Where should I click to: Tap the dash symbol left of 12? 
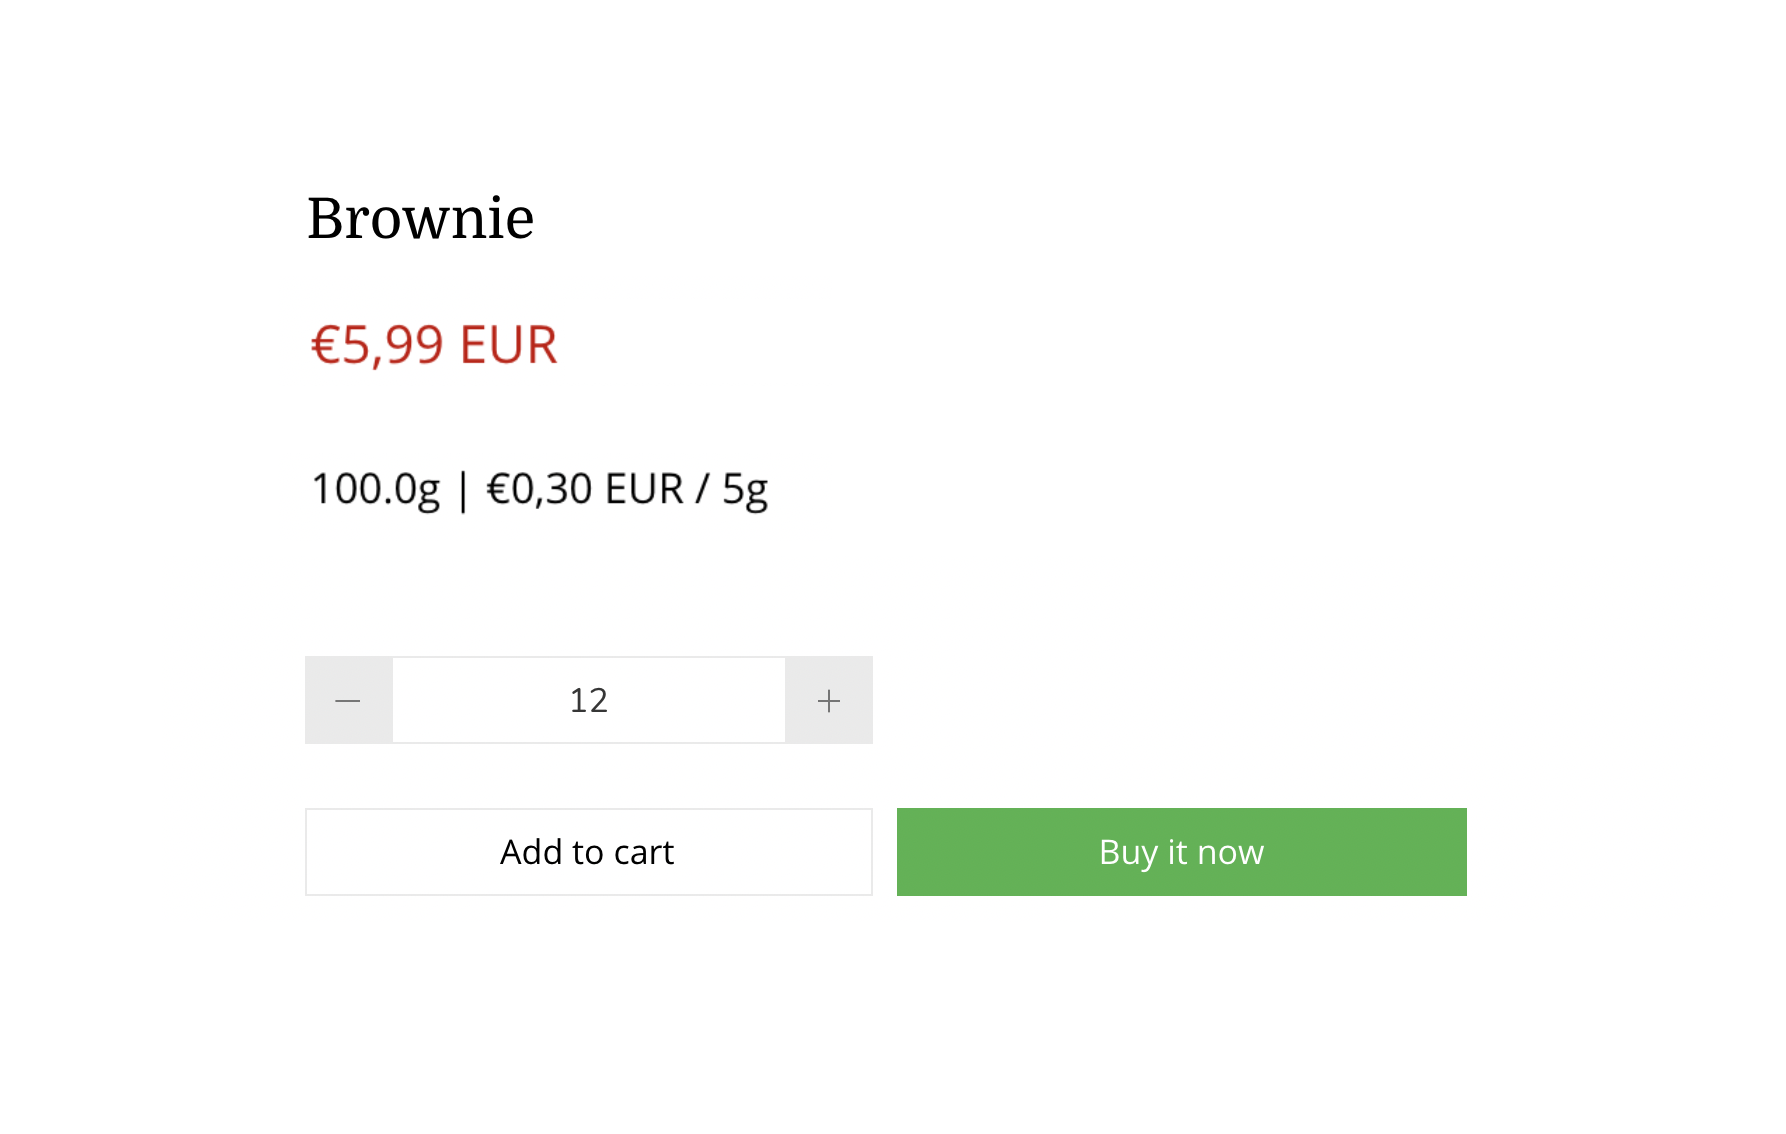tap(348, 701)
